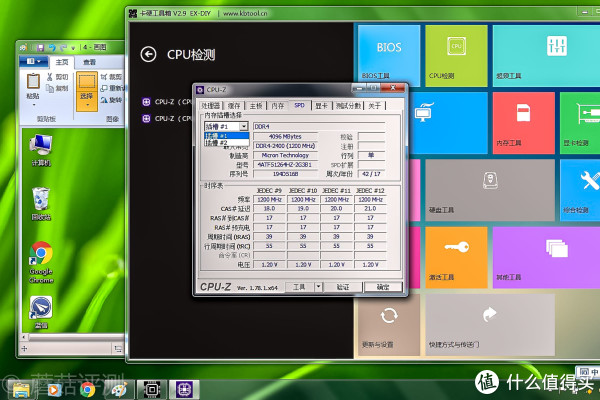Open the green 显卡检测 tile
Image resolution: width=600 pixels, height=400 pixels.
pos(580,123)
